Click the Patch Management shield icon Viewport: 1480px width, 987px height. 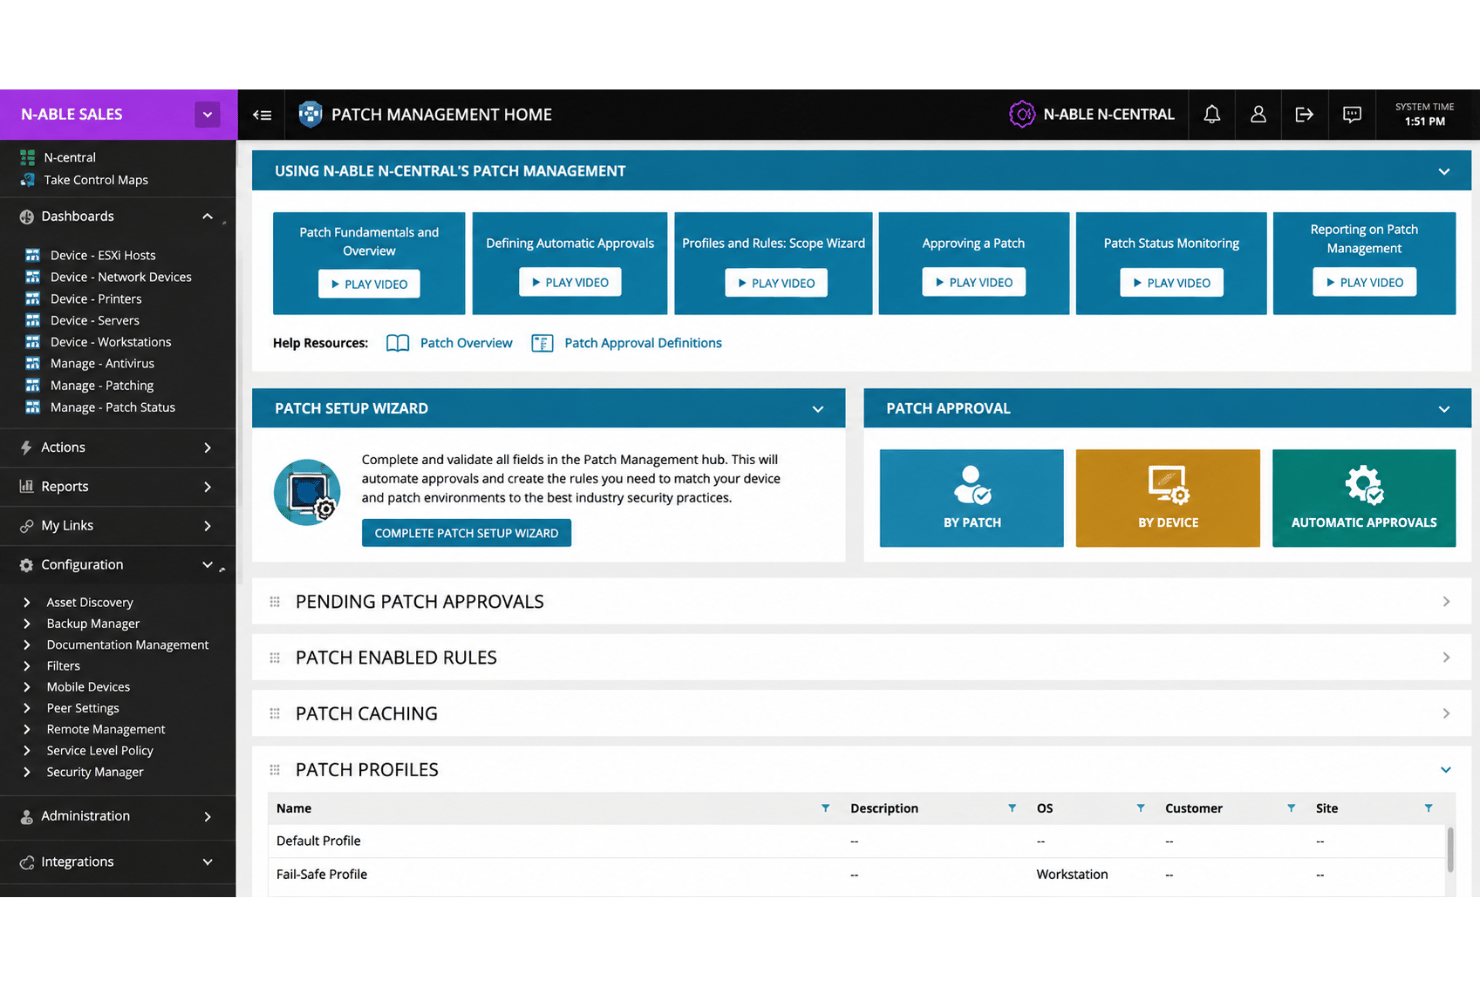point(310,114)
